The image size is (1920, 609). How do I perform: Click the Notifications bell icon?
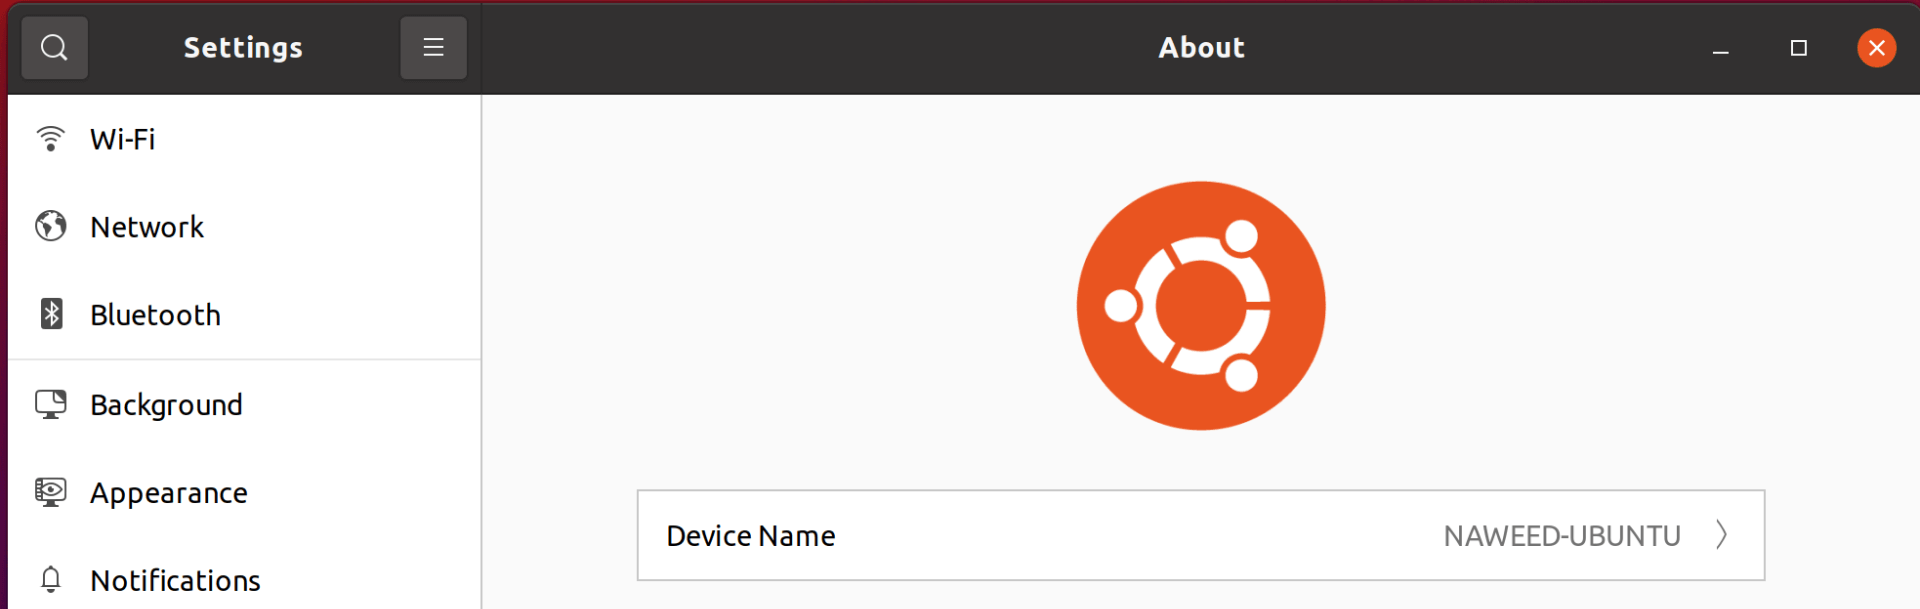point(51,579)
